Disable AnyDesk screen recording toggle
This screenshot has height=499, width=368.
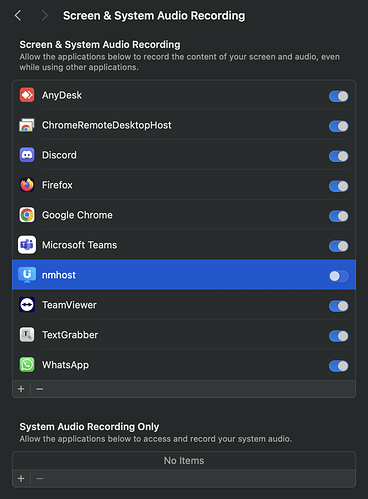tap(339, 96)
